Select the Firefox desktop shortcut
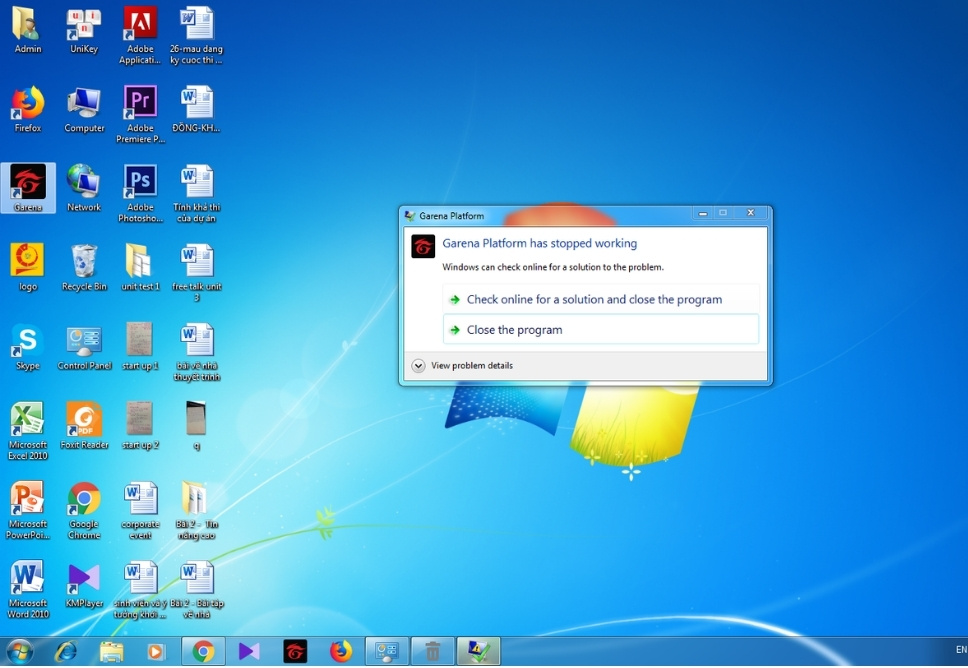Image resolution: width=968 pixels, height=668 pixels. (x=28, y=109)
